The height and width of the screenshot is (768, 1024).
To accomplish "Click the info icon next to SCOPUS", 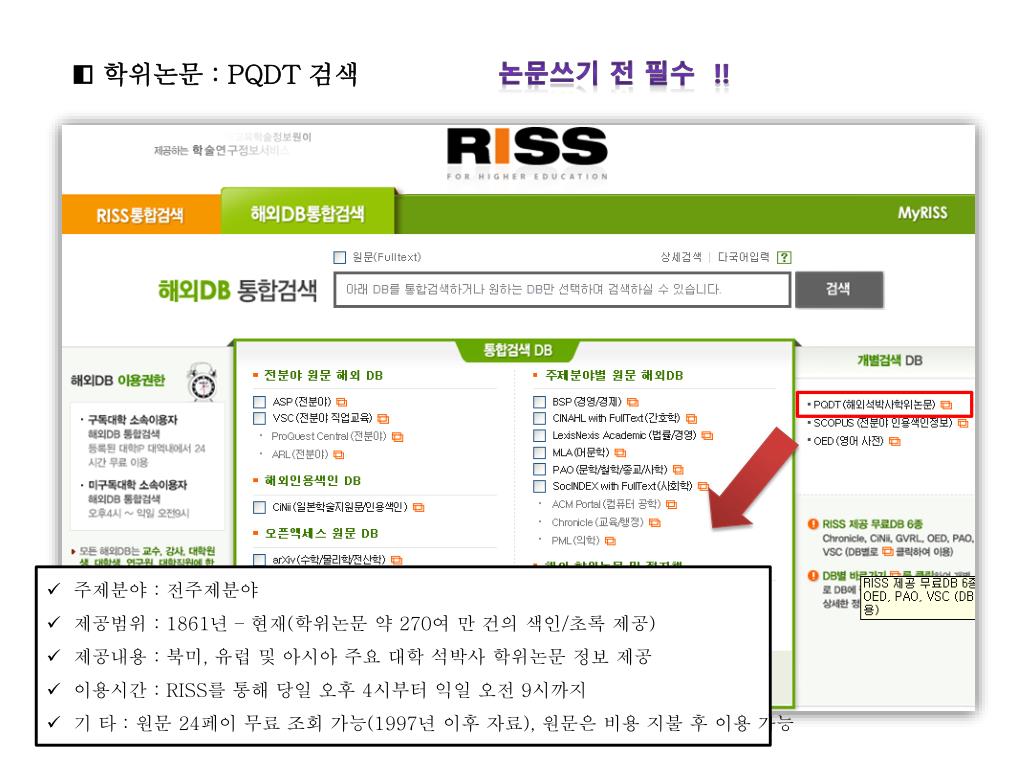I will [963, 423].
